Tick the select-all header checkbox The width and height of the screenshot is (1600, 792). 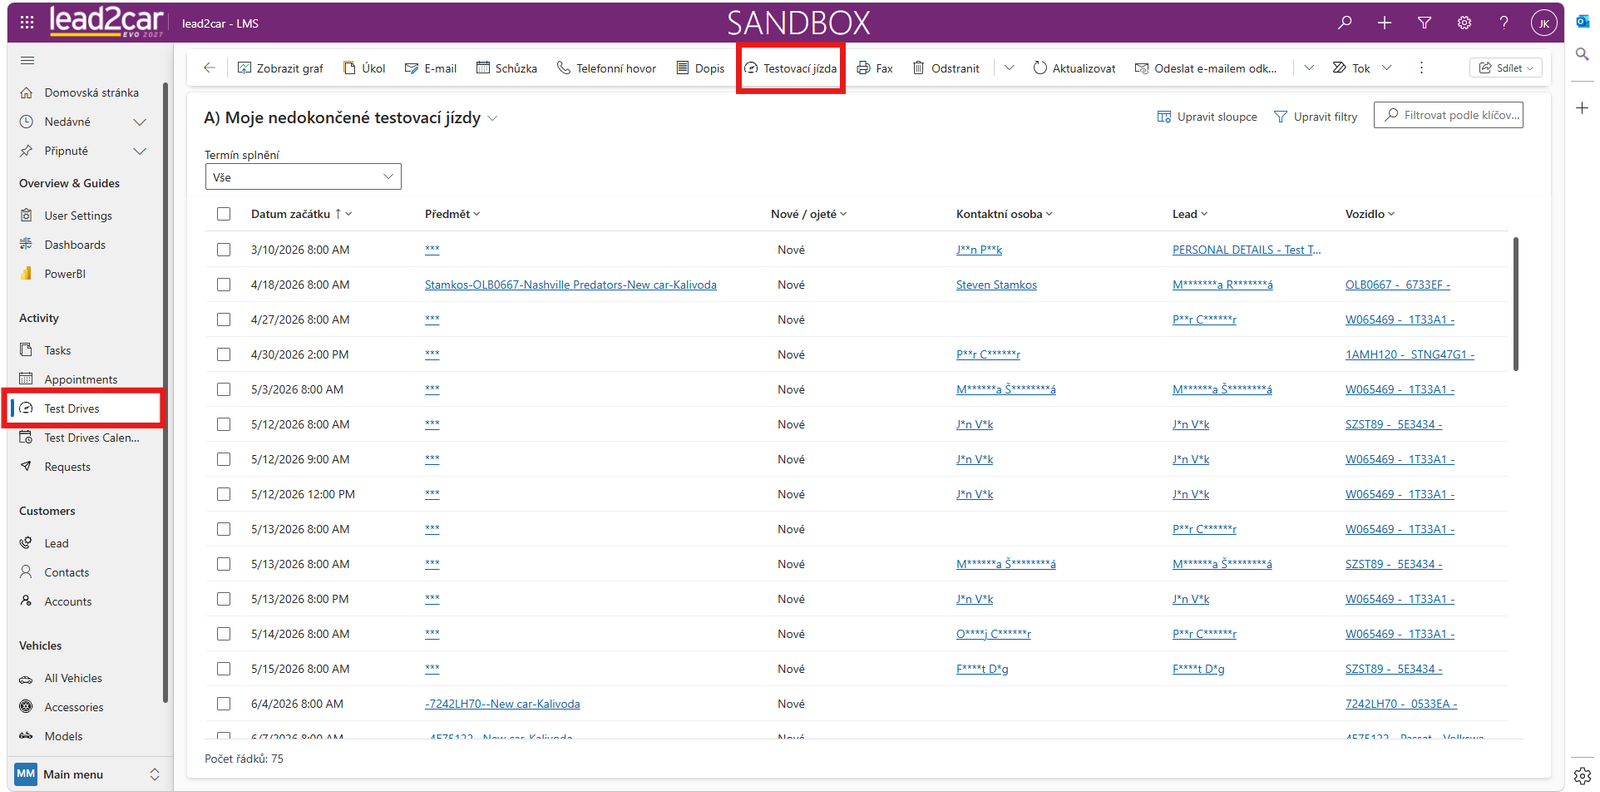pos(223,214)
